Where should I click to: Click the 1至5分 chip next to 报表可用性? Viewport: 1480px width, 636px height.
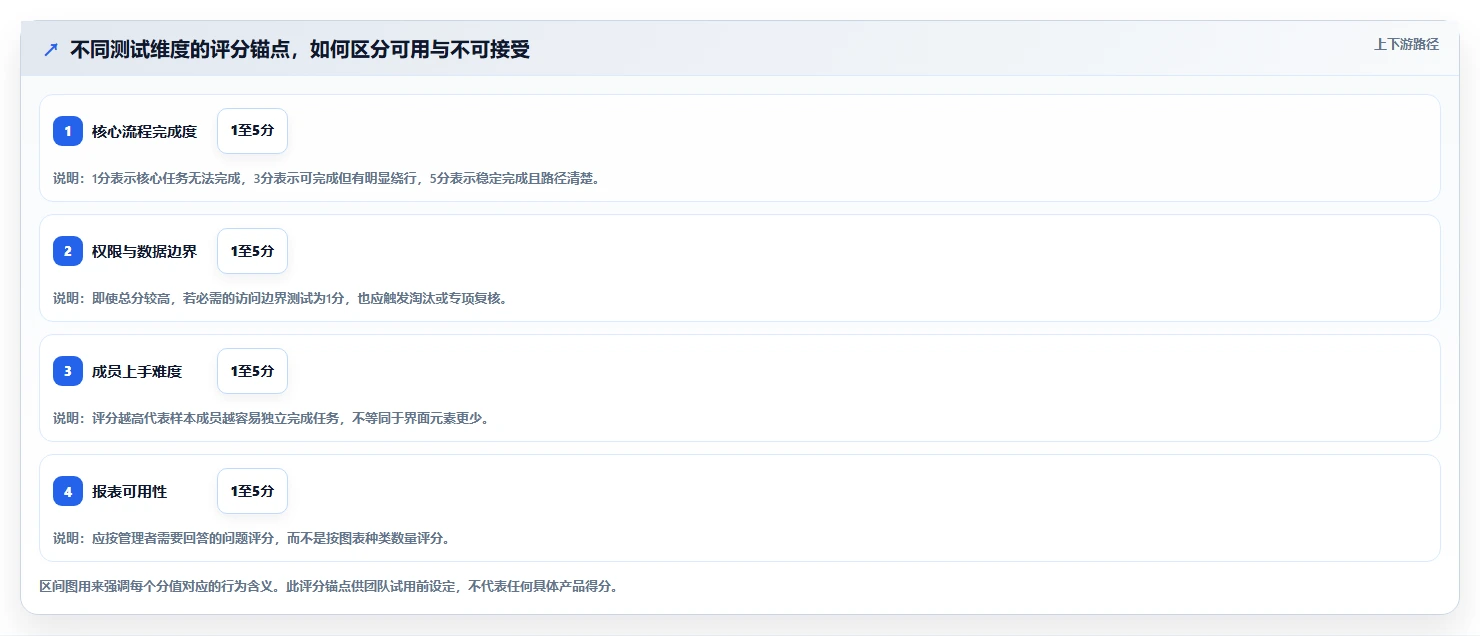point(252,491)
